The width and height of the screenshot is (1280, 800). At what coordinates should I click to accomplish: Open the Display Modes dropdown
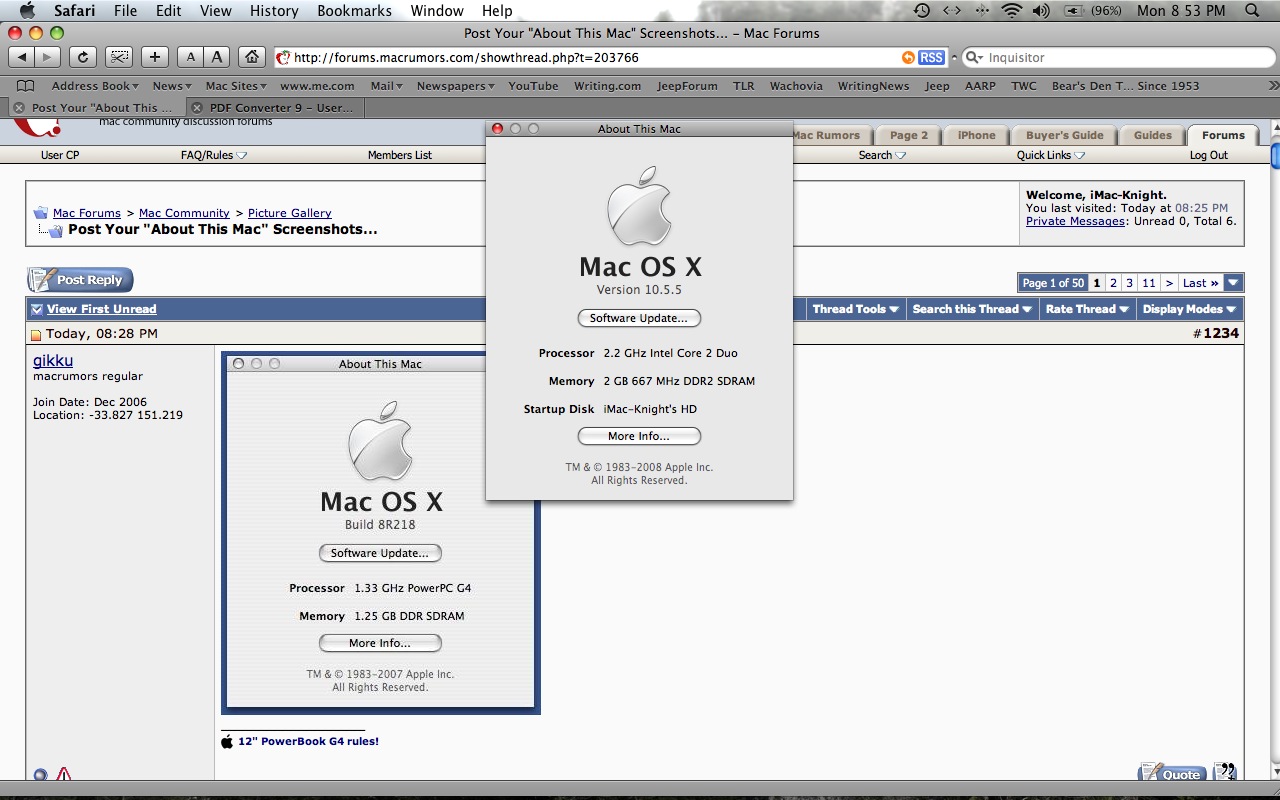pos(1190,309)
